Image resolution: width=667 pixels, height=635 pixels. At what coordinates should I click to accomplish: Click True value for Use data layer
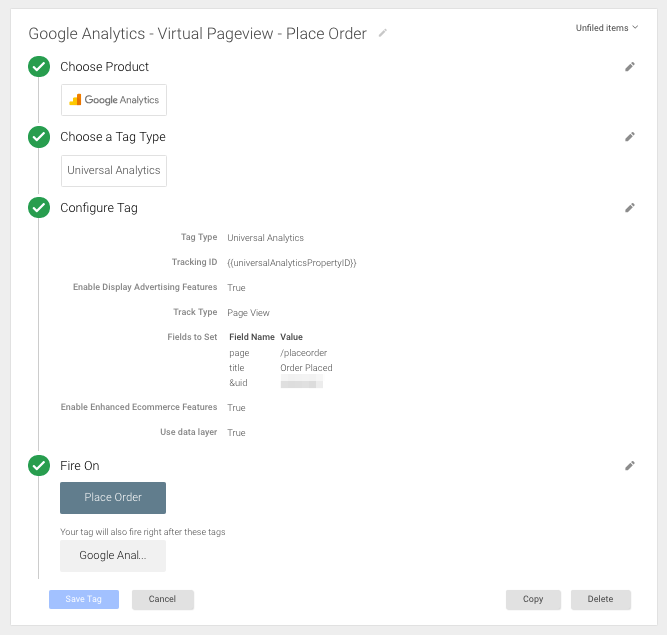(x=236, y=433)
